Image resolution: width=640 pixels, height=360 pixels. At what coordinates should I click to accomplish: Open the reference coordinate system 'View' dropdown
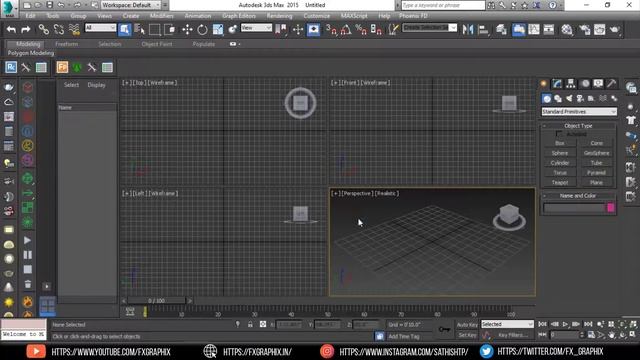click(x=256, y=28)
